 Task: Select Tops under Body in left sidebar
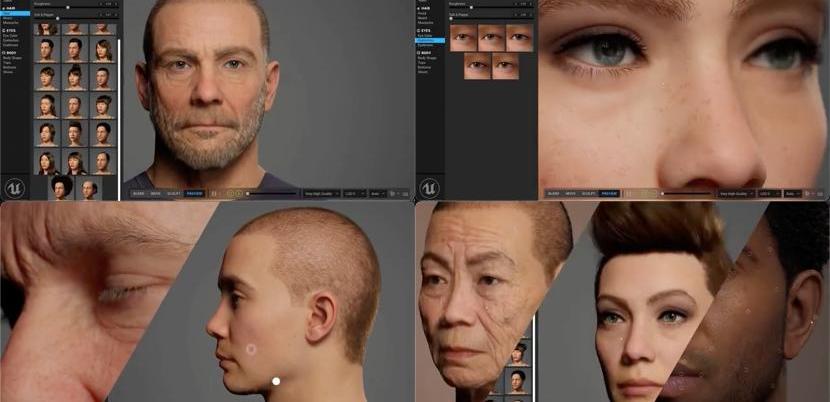point(10,63)
